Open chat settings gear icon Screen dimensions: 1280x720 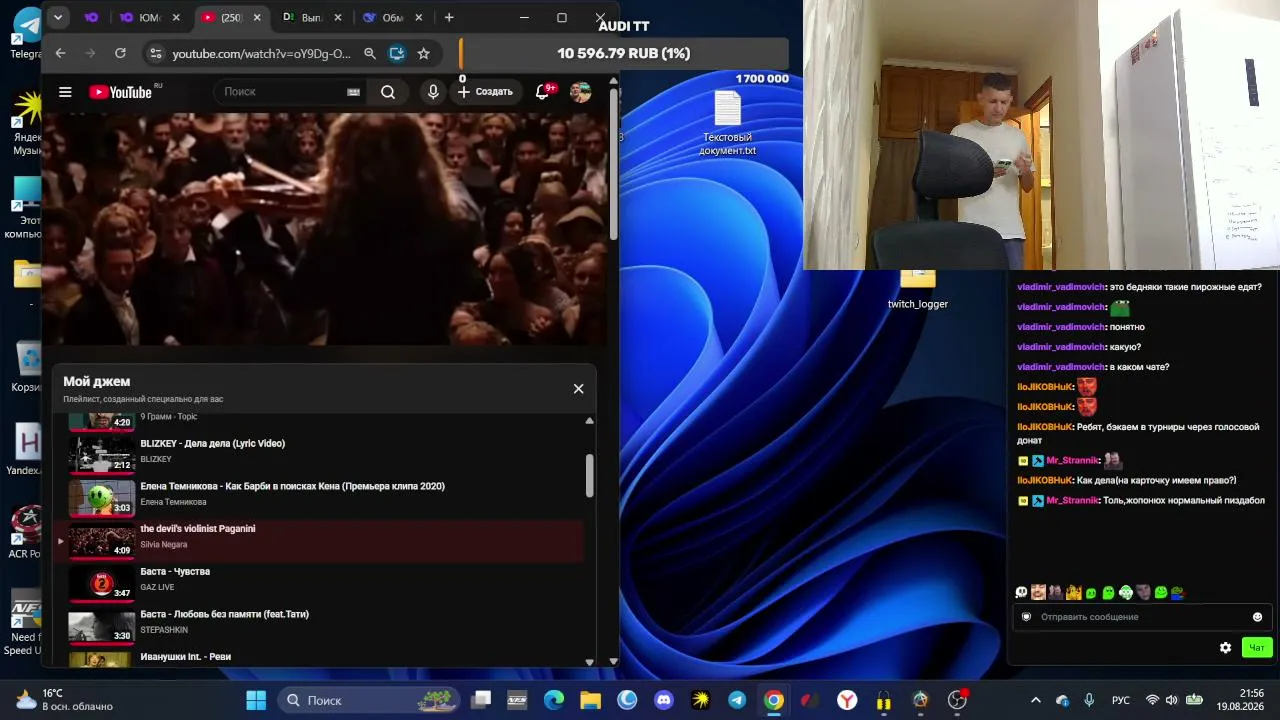coord(1225,648)
